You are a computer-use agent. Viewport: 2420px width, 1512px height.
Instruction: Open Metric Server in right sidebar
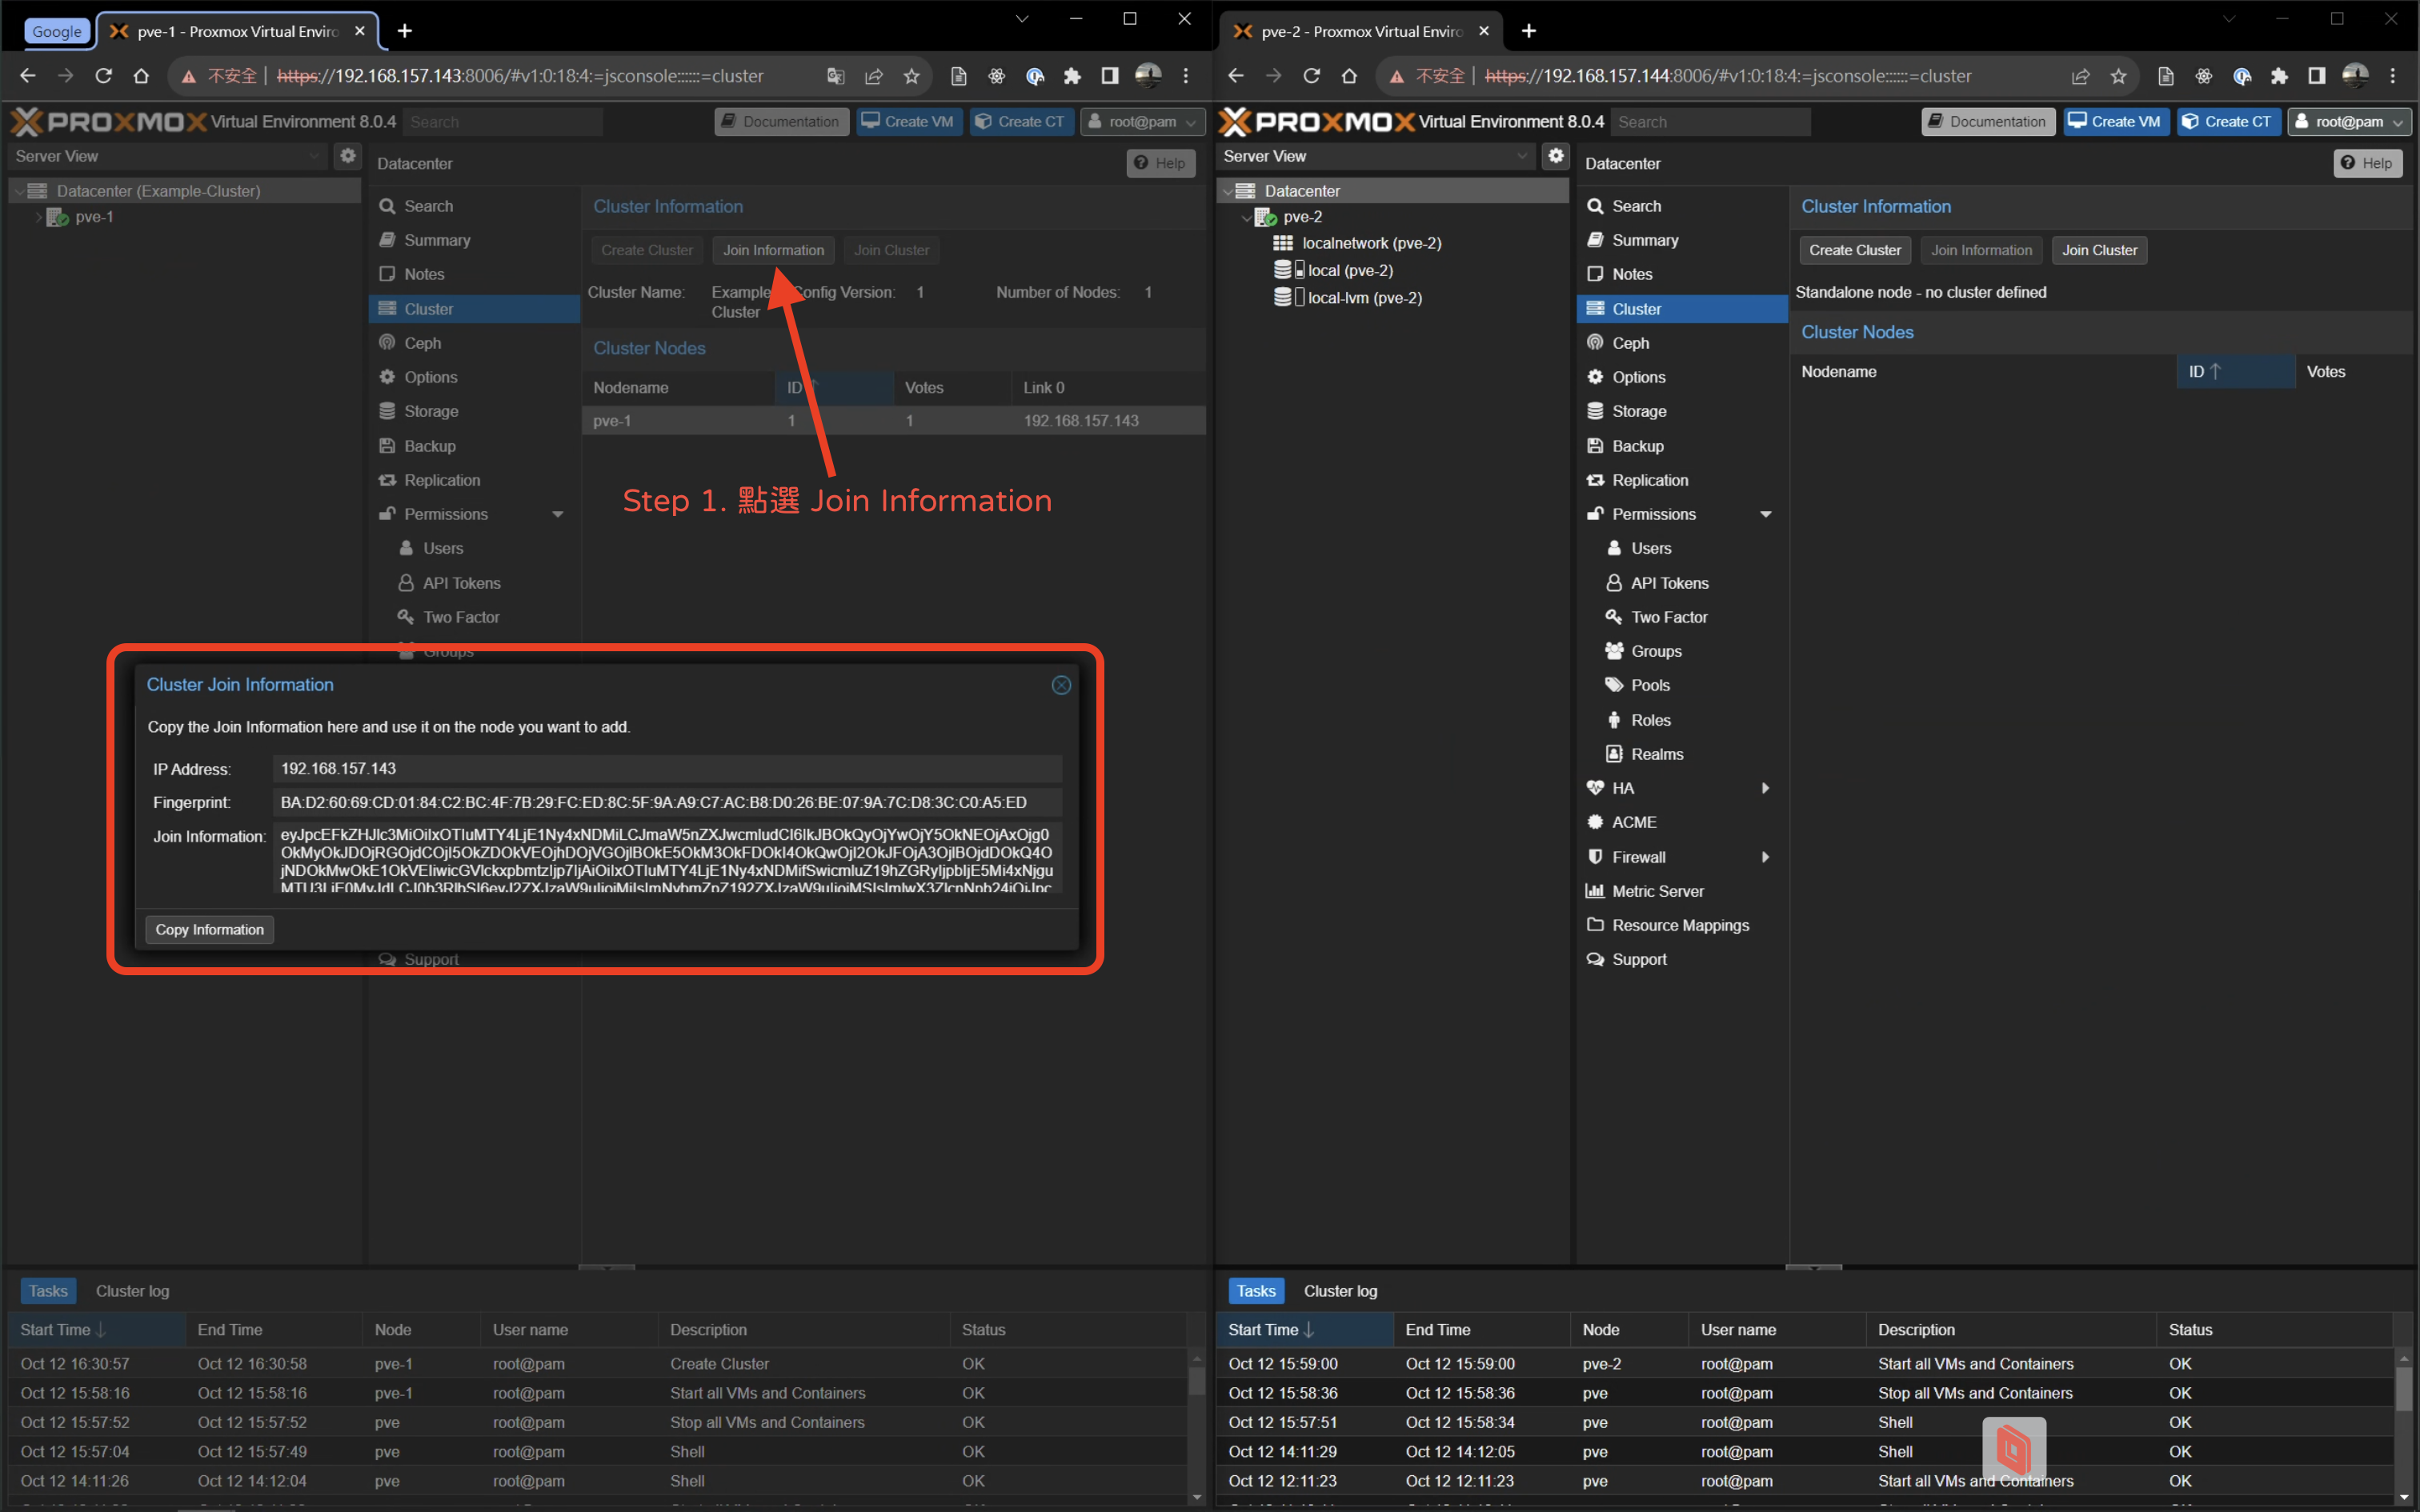point(1657,891)
